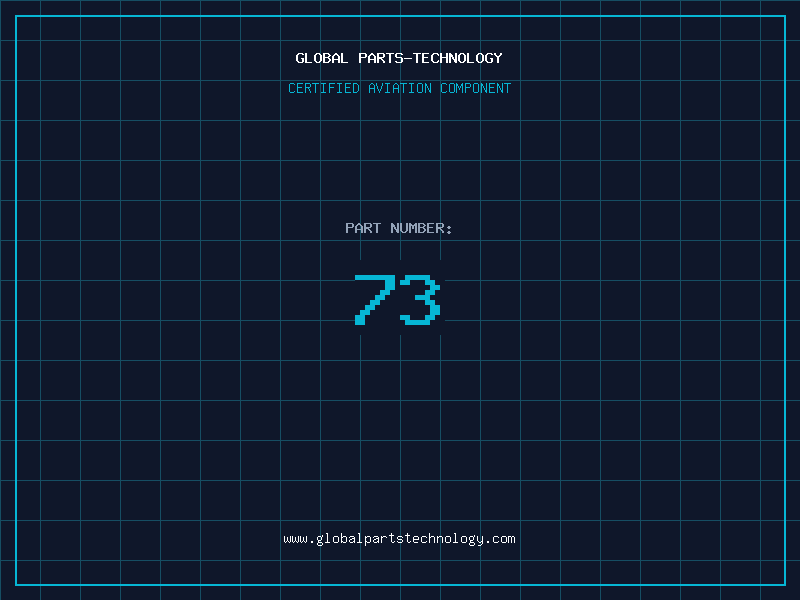Screen dimensions: 800x600
Task: Click the www prefix of the URL
Action: (295, 539)
